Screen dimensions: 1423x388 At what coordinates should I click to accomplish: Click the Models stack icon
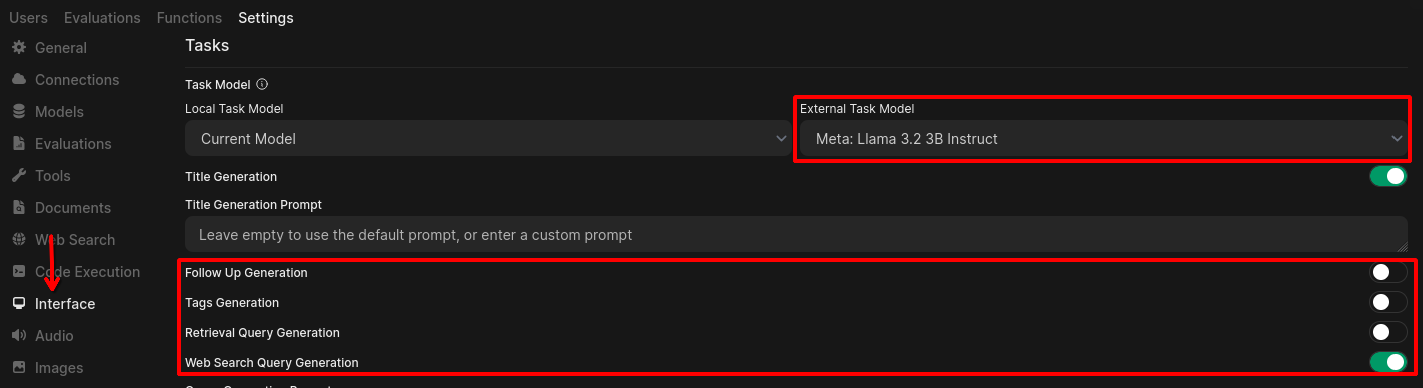(x=18, y=112)
